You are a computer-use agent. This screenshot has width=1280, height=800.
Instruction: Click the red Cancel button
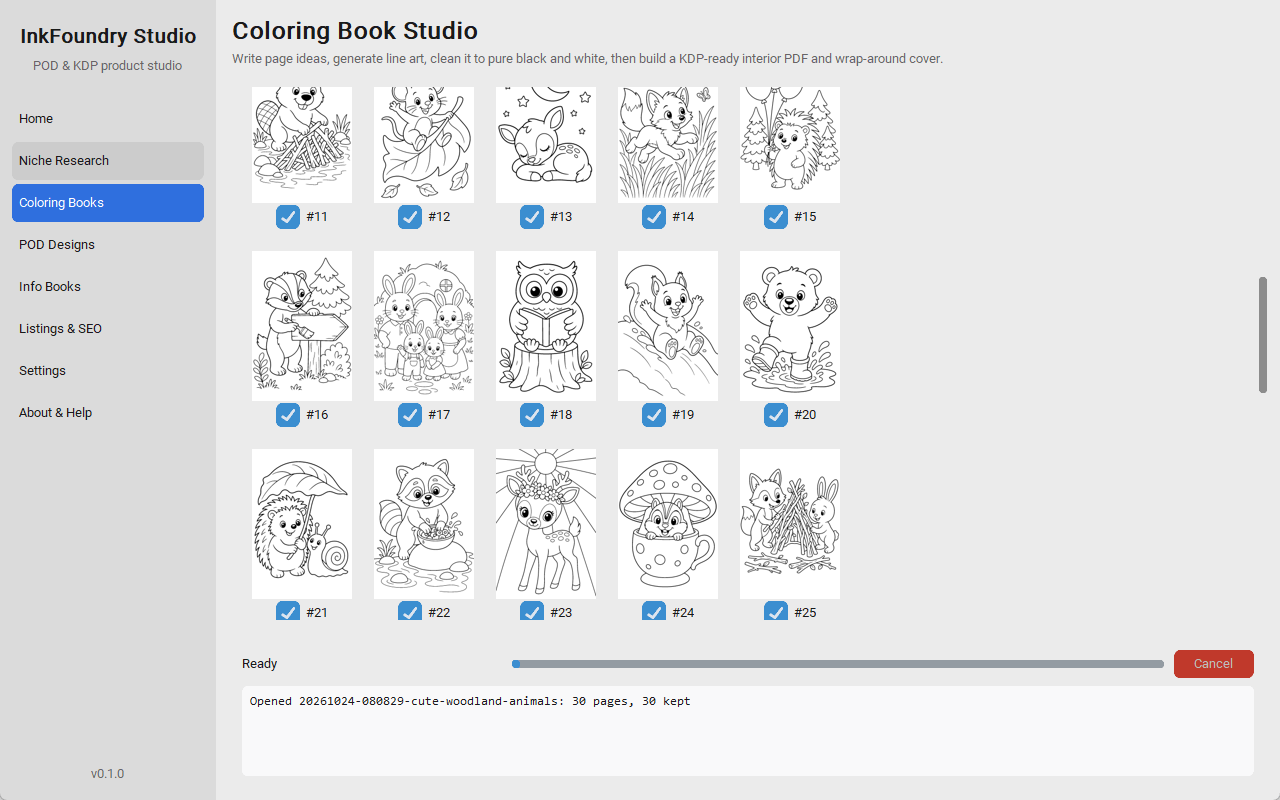pos(1213,664)
